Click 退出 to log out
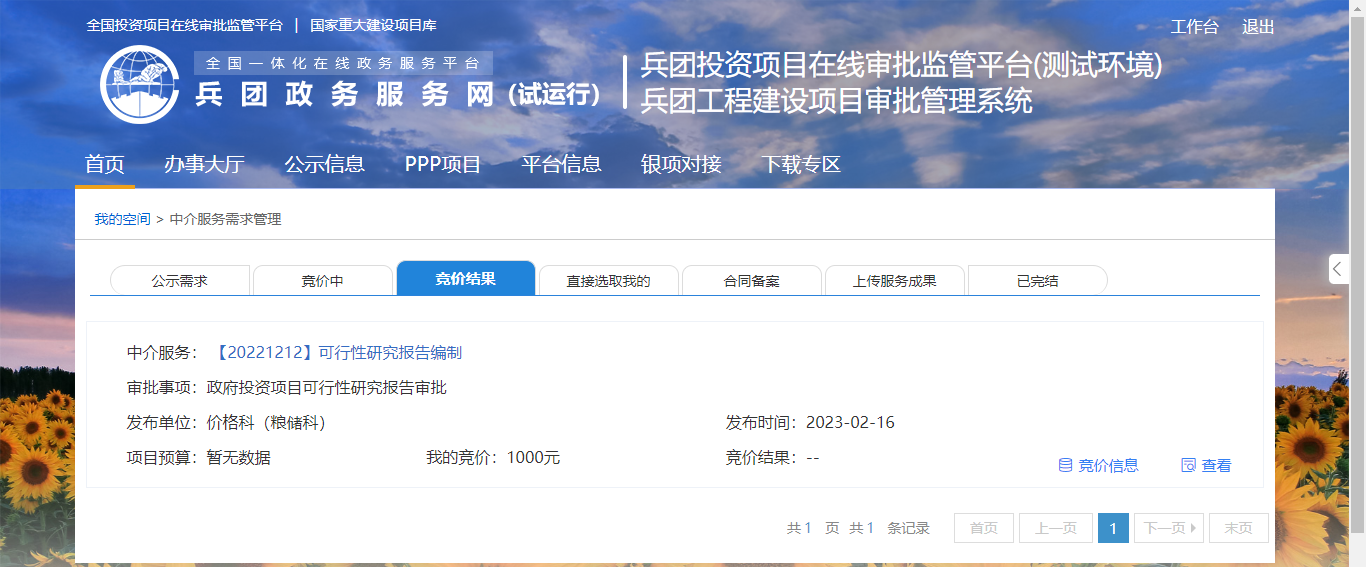 [1258, 27]
